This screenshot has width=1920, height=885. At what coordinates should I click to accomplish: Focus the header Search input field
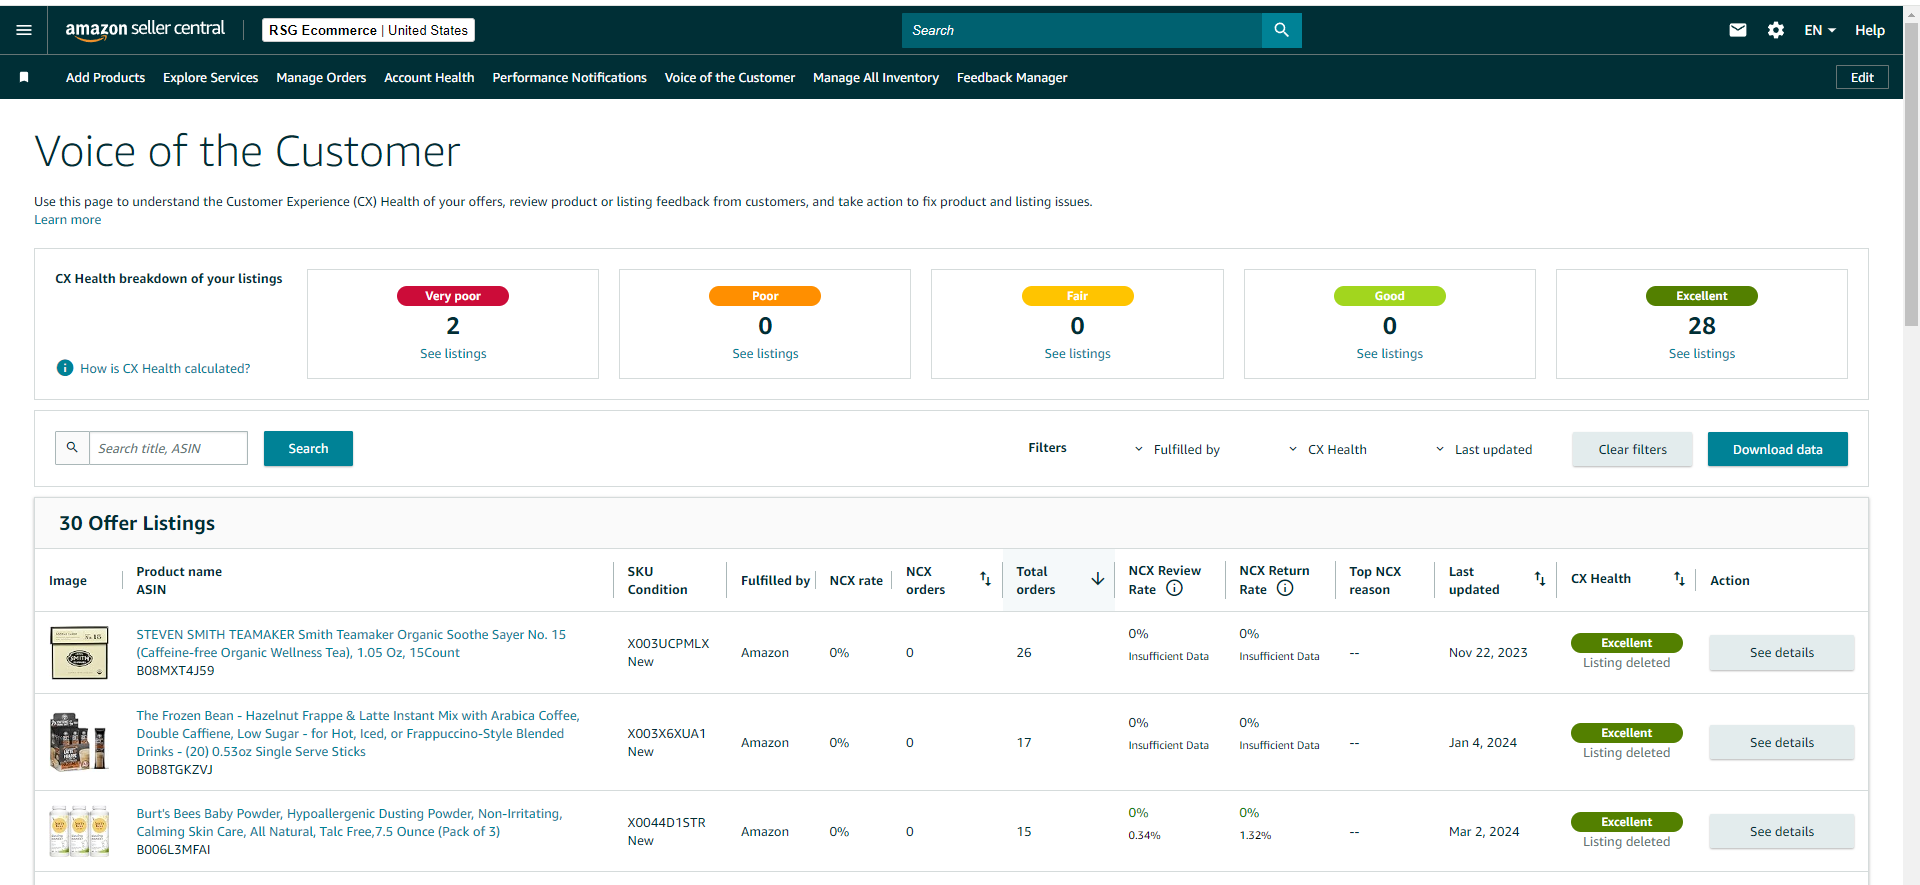1081,30
